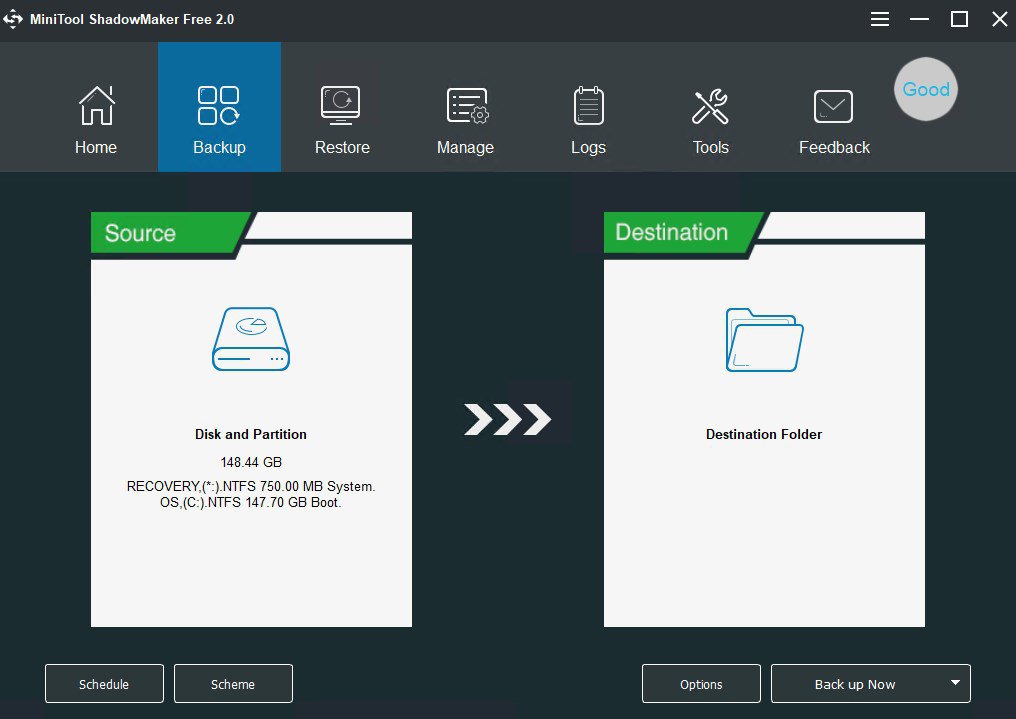Open the Feedback envelope icon
The width and height of the screenshot is (1016, 719).
833,106
